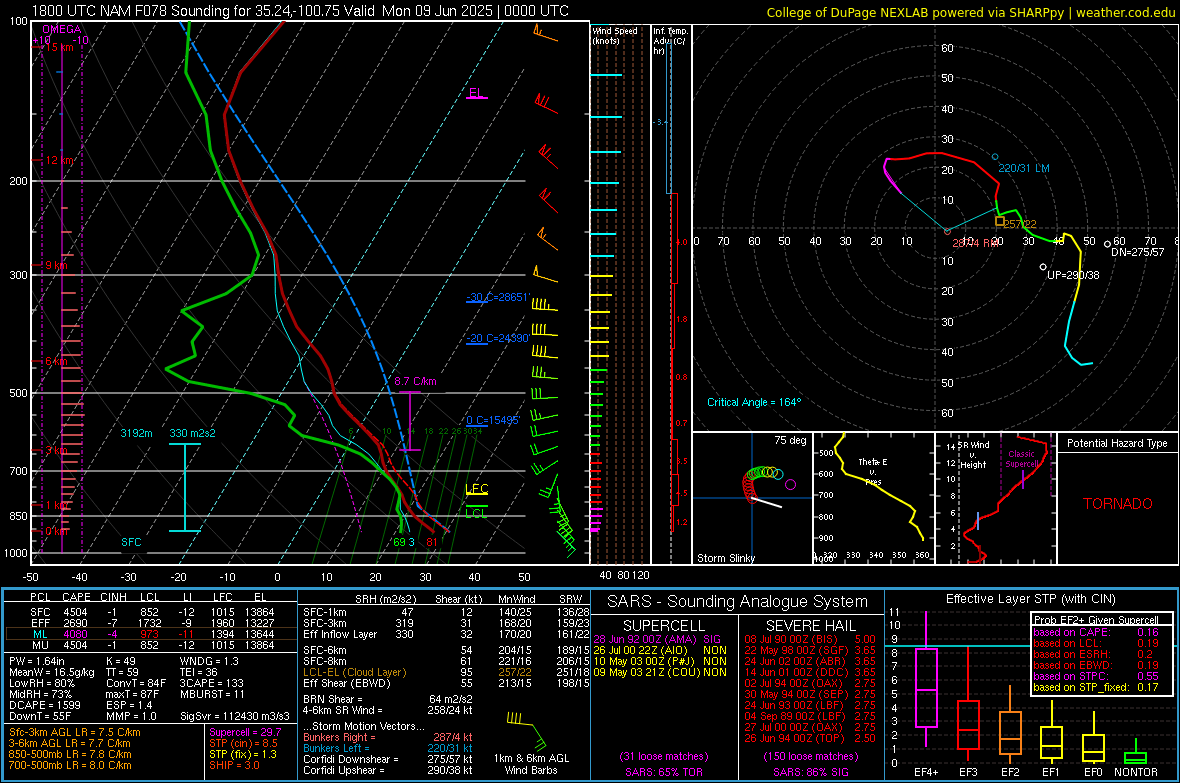Click the 'Theta-E v. Pres' label
The image size is (1180, 783).
coord(873,471)
